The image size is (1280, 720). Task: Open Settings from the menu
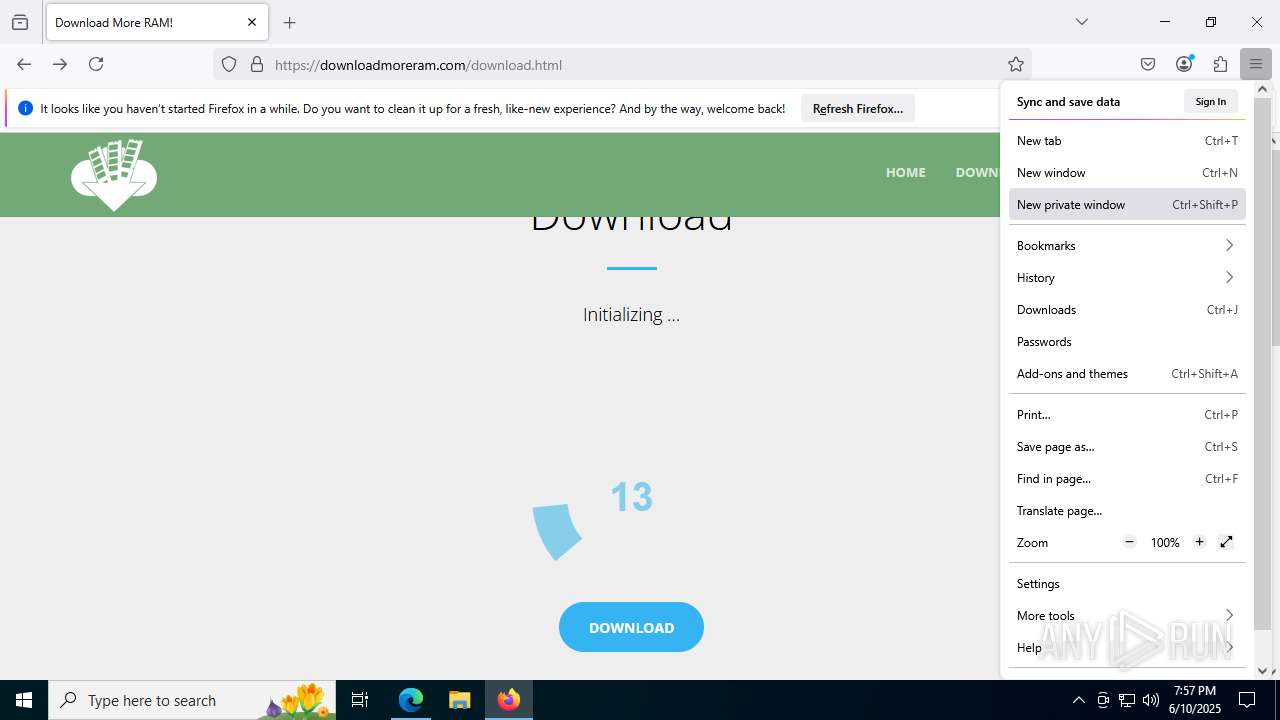click(x=1127, y=584)
